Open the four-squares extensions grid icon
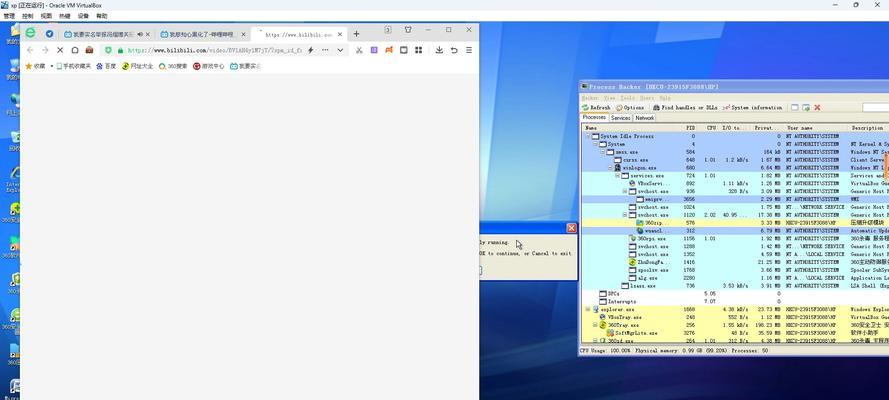The height and width of the screenshot is (400, 889). 418,50
